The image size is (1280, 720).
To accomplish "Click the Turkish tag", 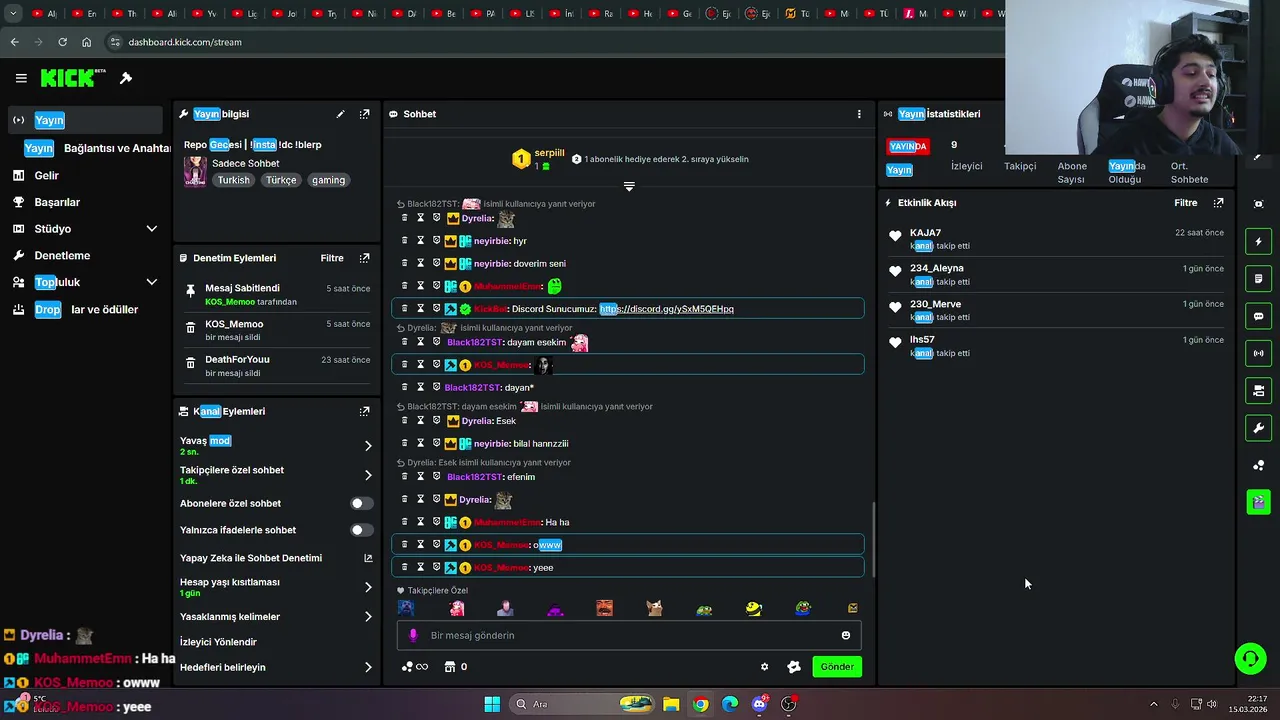I will (233, 180).
